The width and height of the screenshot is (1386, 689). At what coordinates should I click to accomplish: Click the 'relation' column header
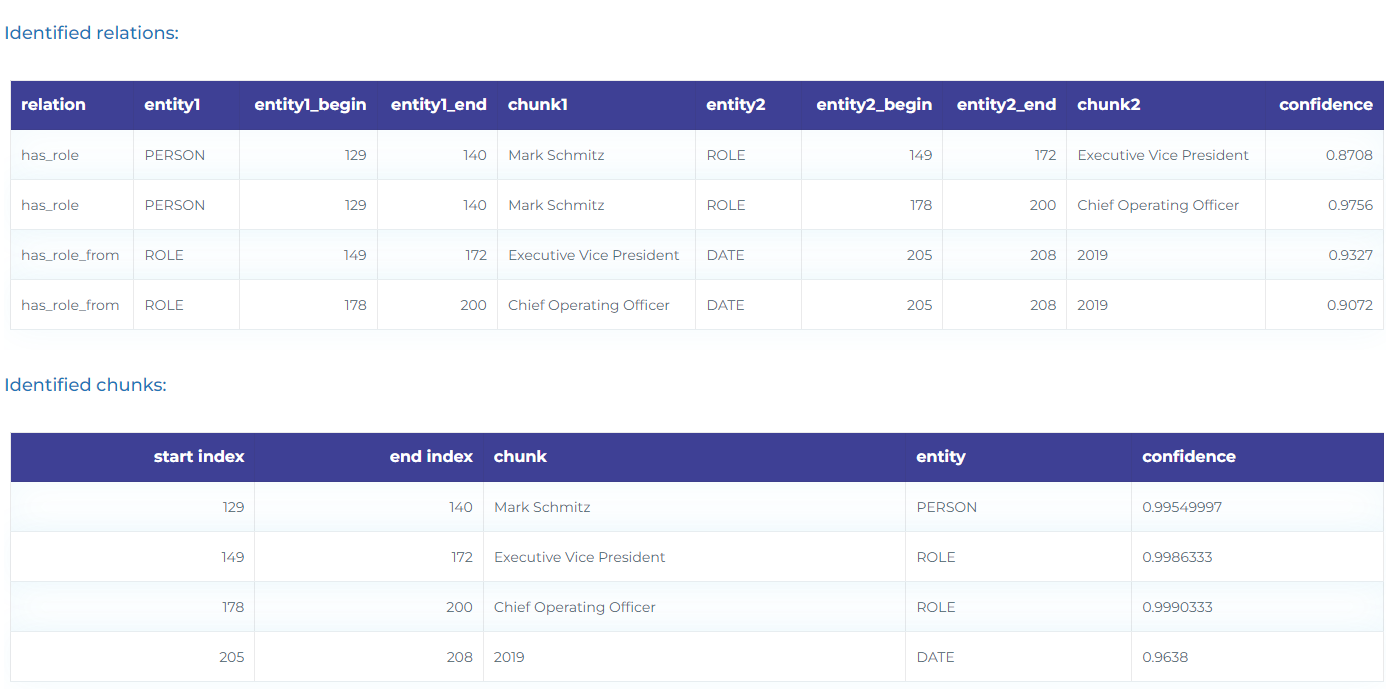[x=53, y=105]
